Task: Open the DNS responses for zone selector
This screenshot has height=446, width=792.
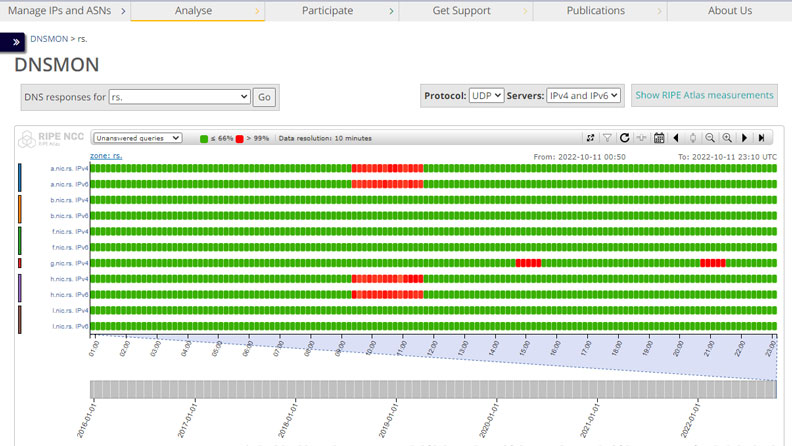Action: 179,97
